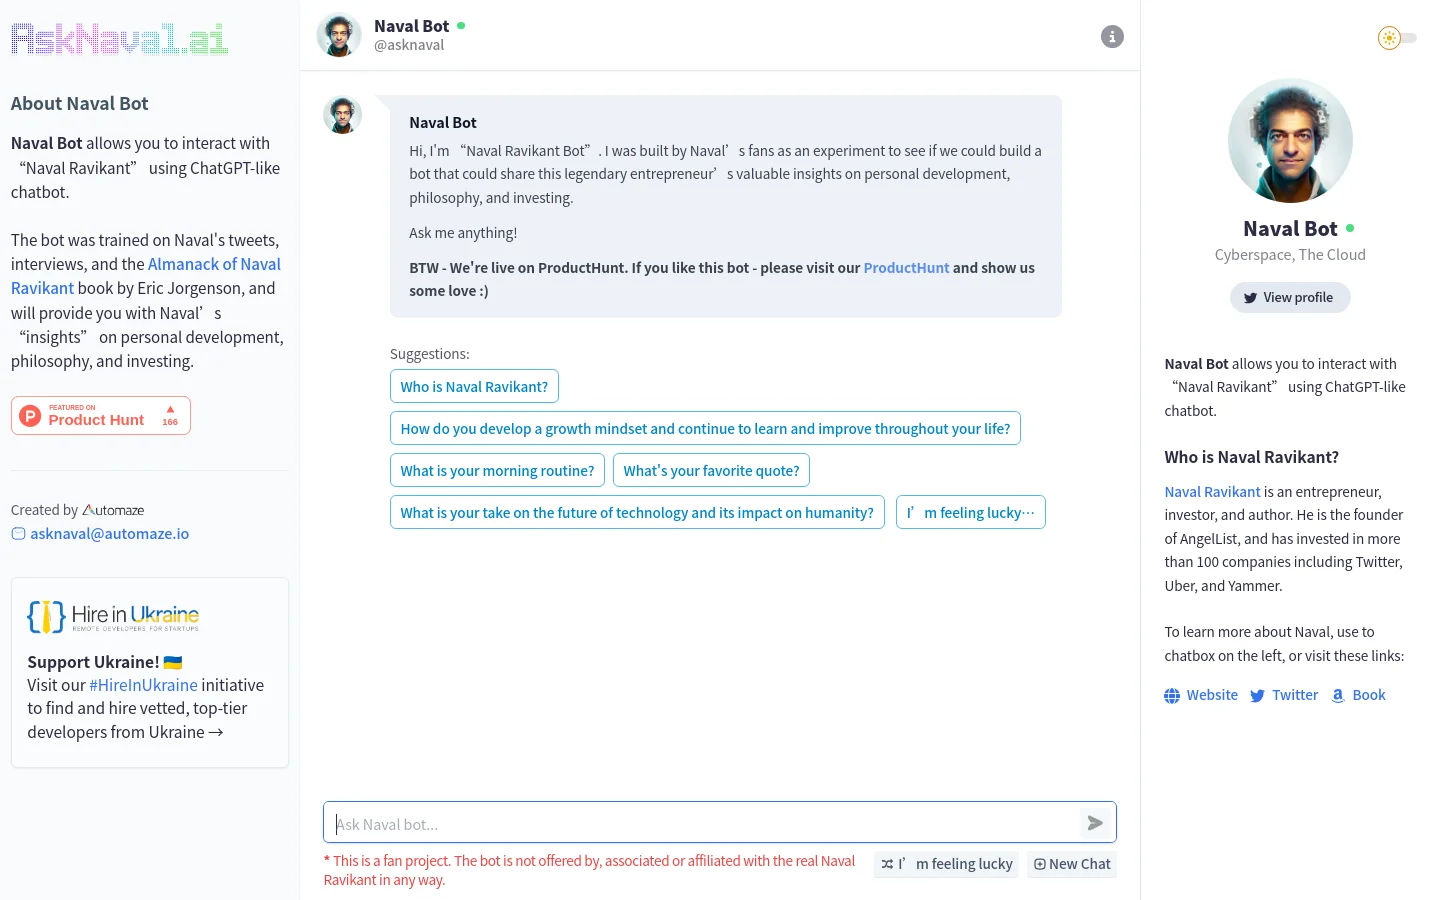Pick the 'What is your morning routine?' suggestion

coord(497,470)
